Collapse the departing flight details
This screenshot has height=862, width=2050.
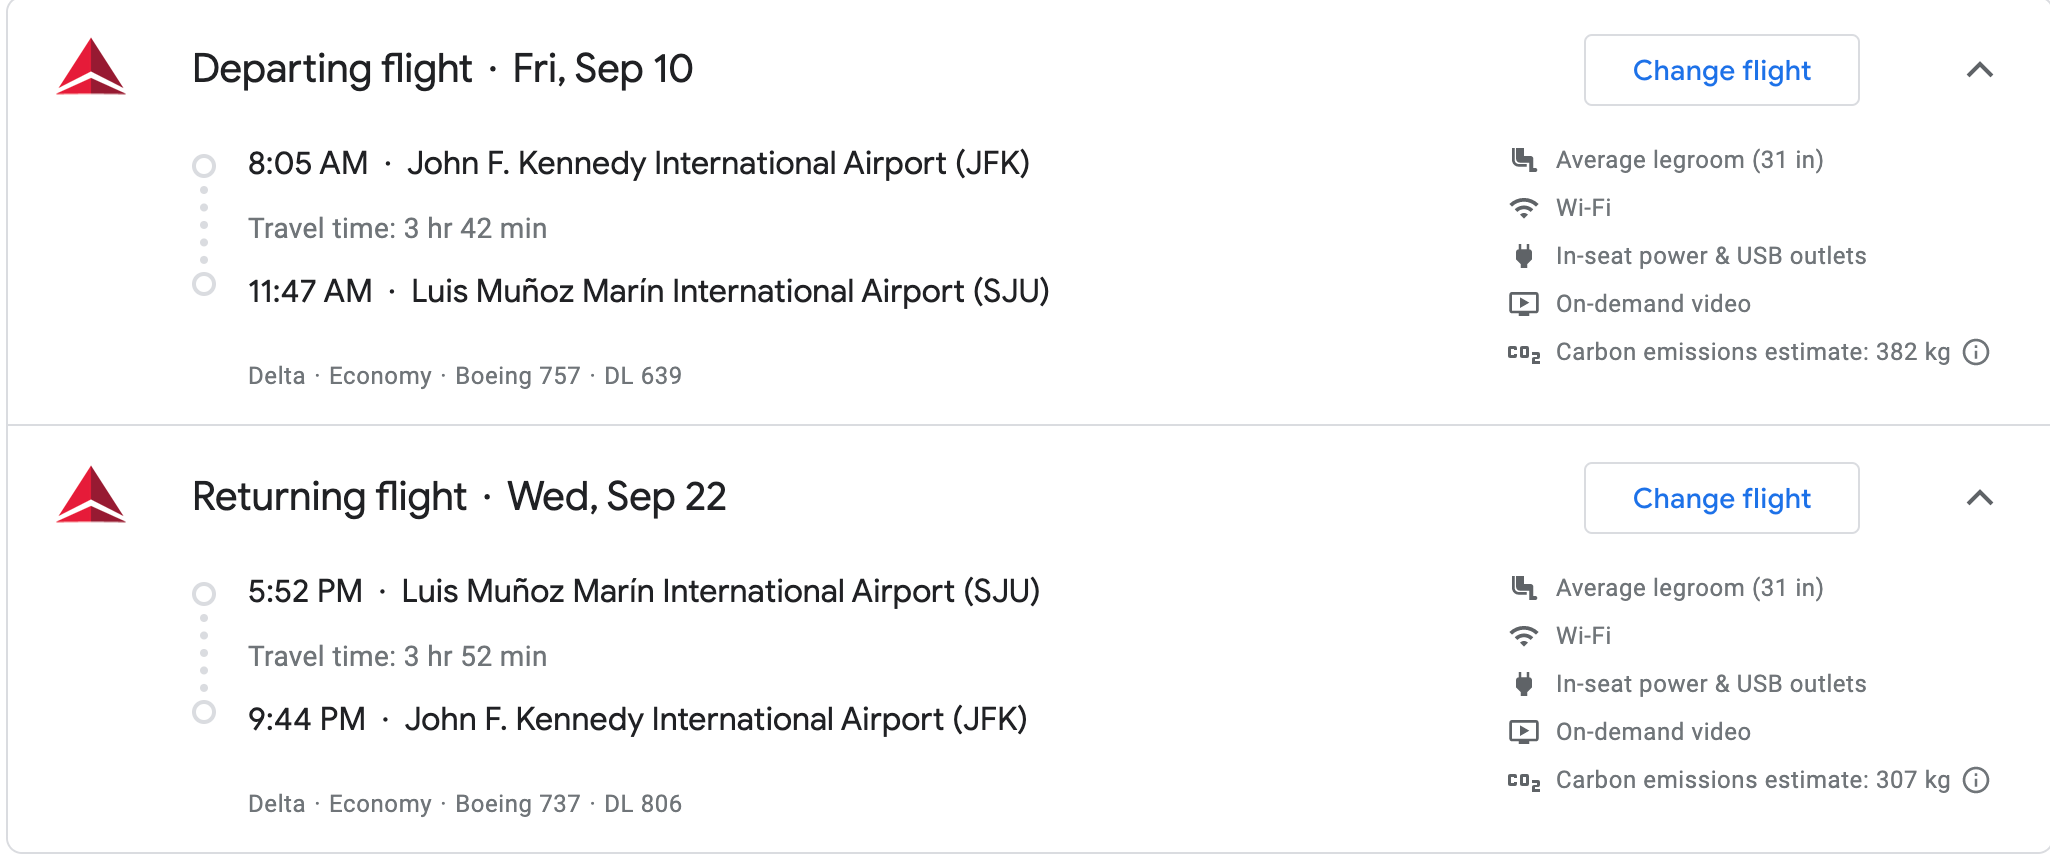tap(1979, 70)
